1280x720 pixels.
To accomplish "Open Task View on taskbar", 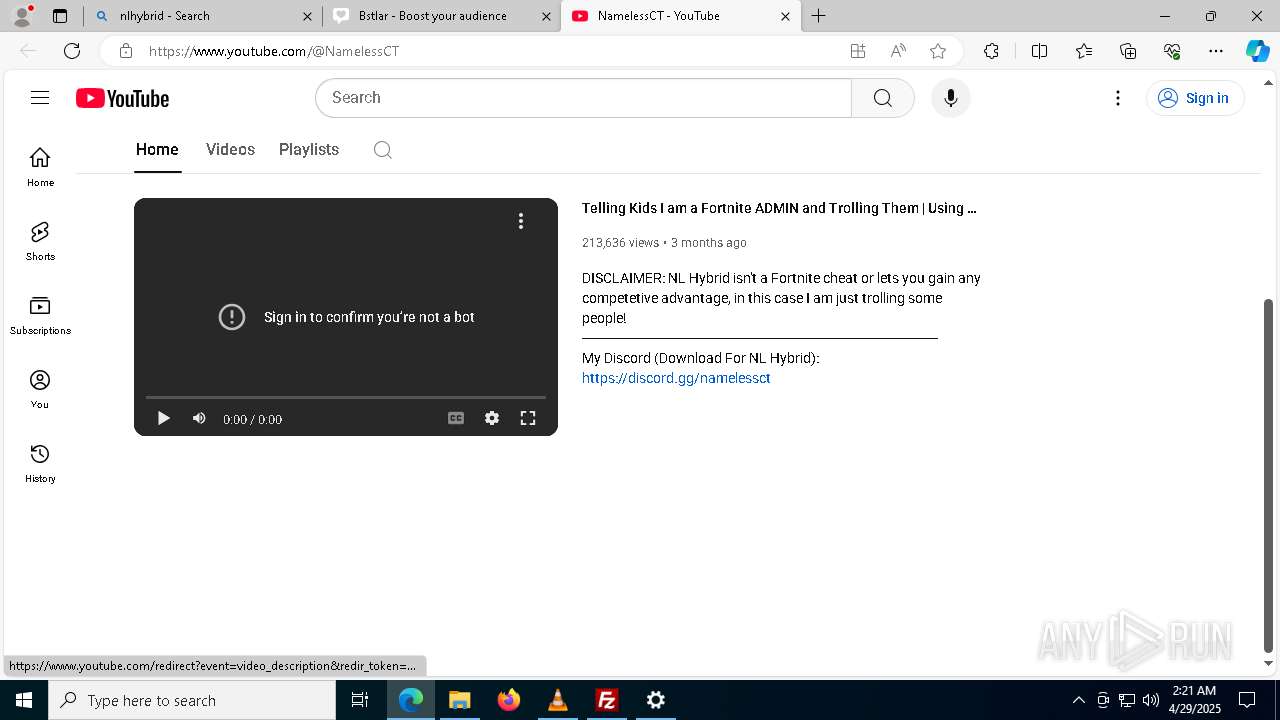I will tap(360, 700).
